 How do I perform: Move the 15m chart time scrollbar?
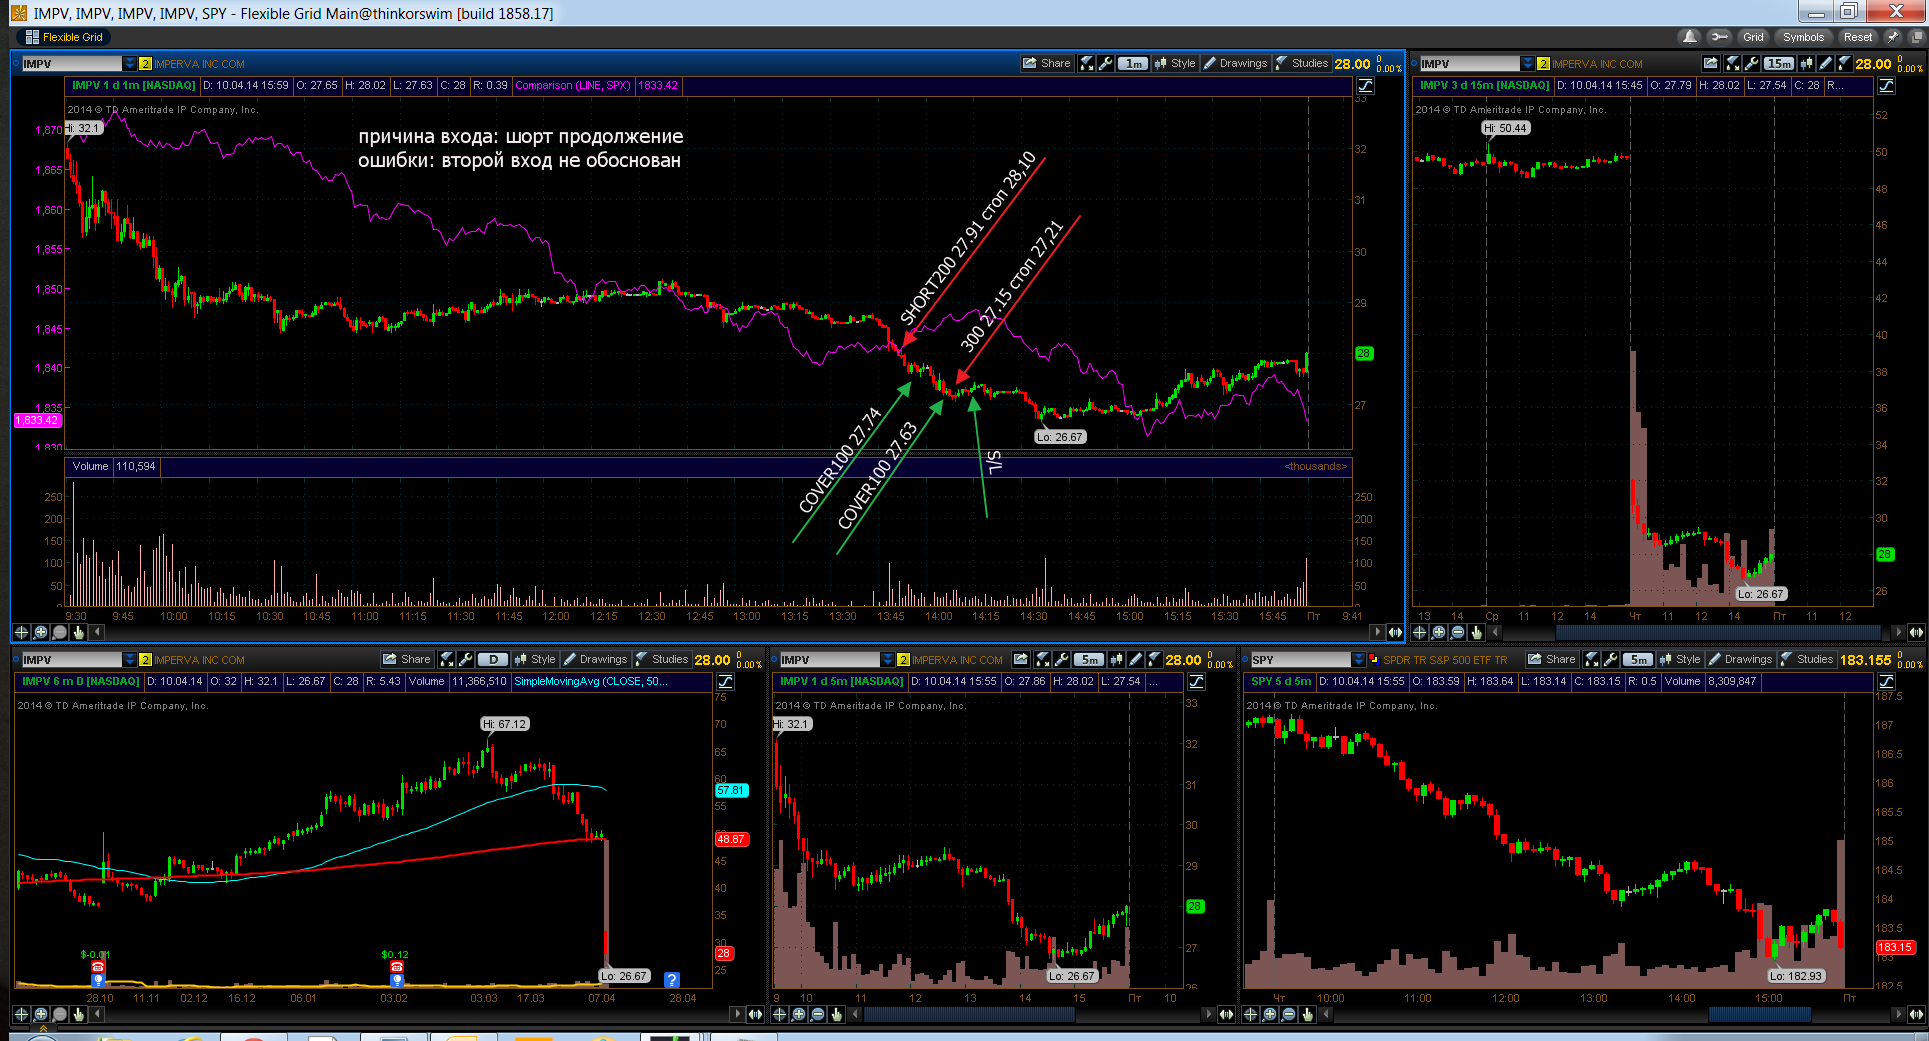click(1718, 632)
